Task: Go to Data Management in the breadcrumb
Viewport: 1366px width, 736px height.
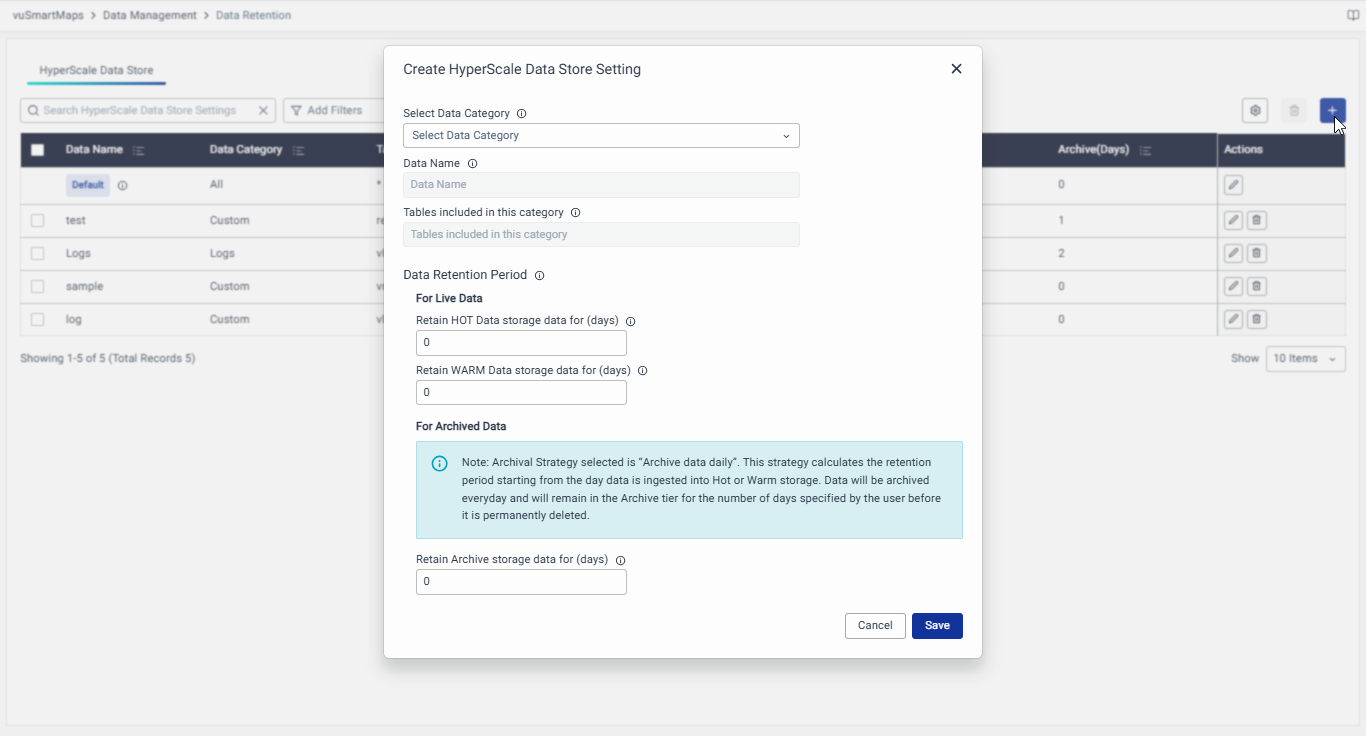Action: (x=150, y=16)
